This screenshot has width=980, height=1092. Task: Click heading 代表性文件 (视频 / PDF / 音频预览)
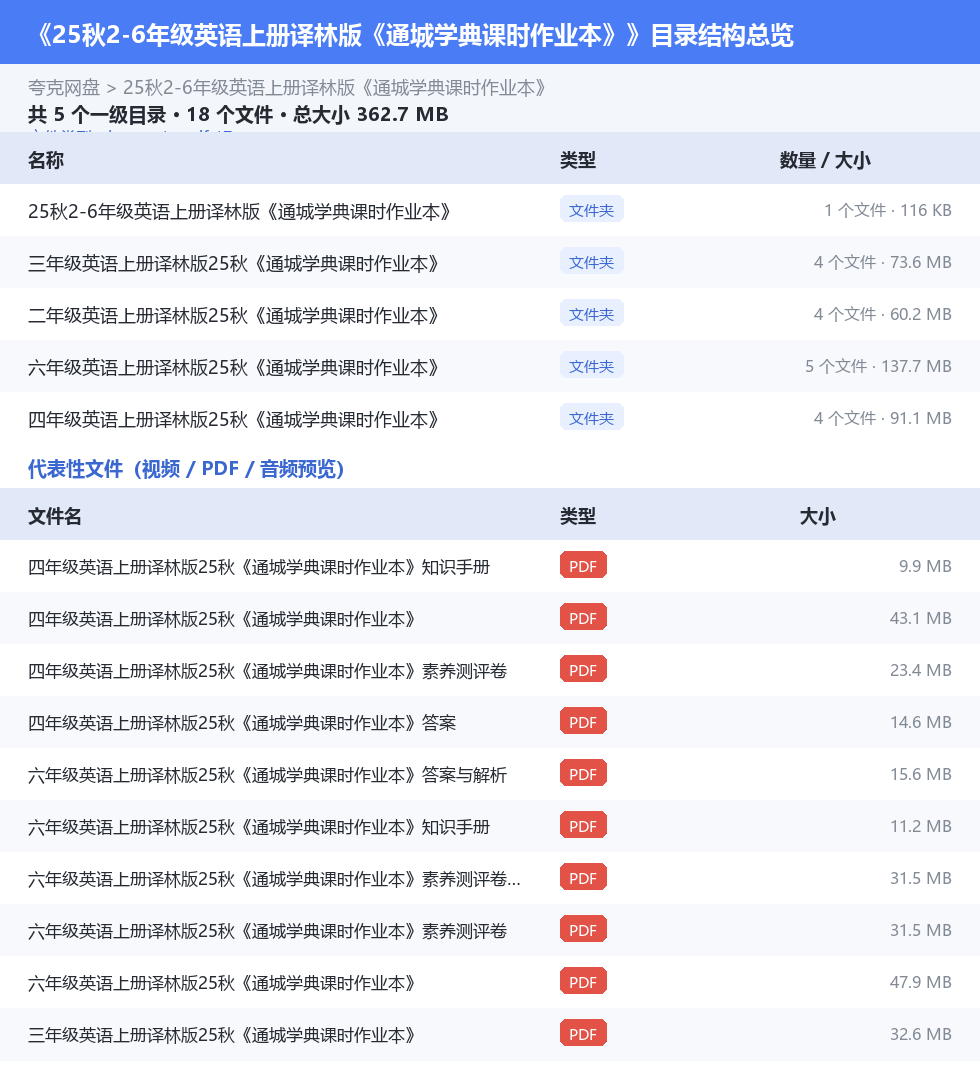tap(186, 469)
